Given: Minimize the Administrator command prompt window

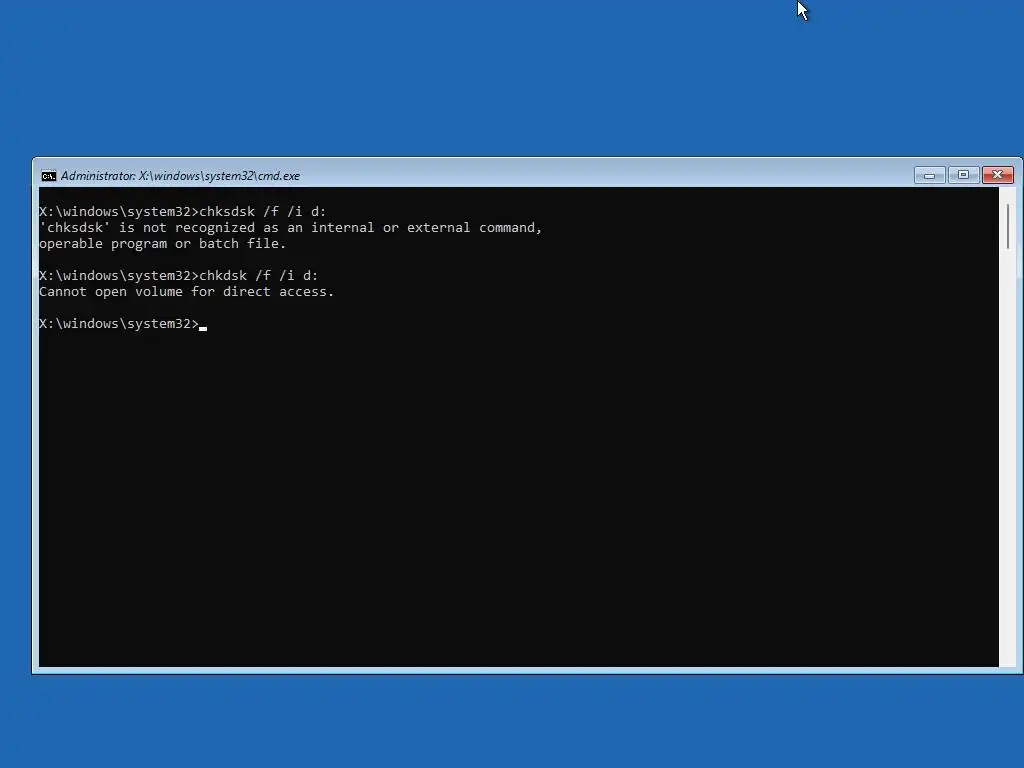Looking at the screenshot, I should click(929, 175).
